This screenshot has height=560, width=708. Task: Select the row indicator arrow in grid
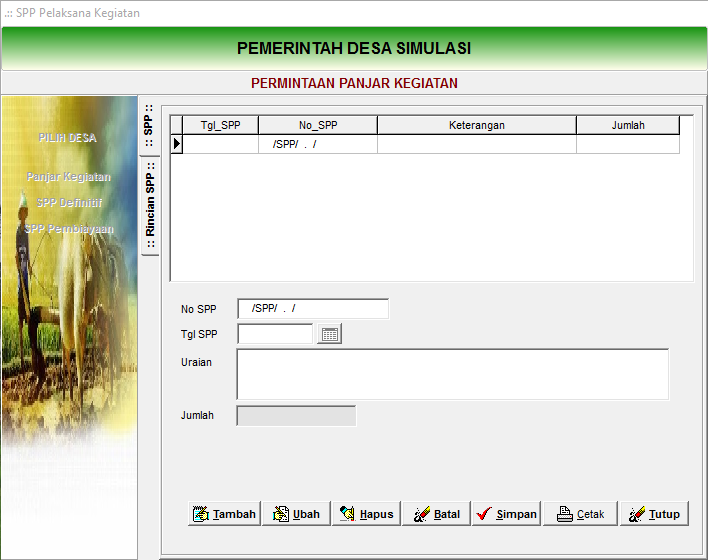177,144
